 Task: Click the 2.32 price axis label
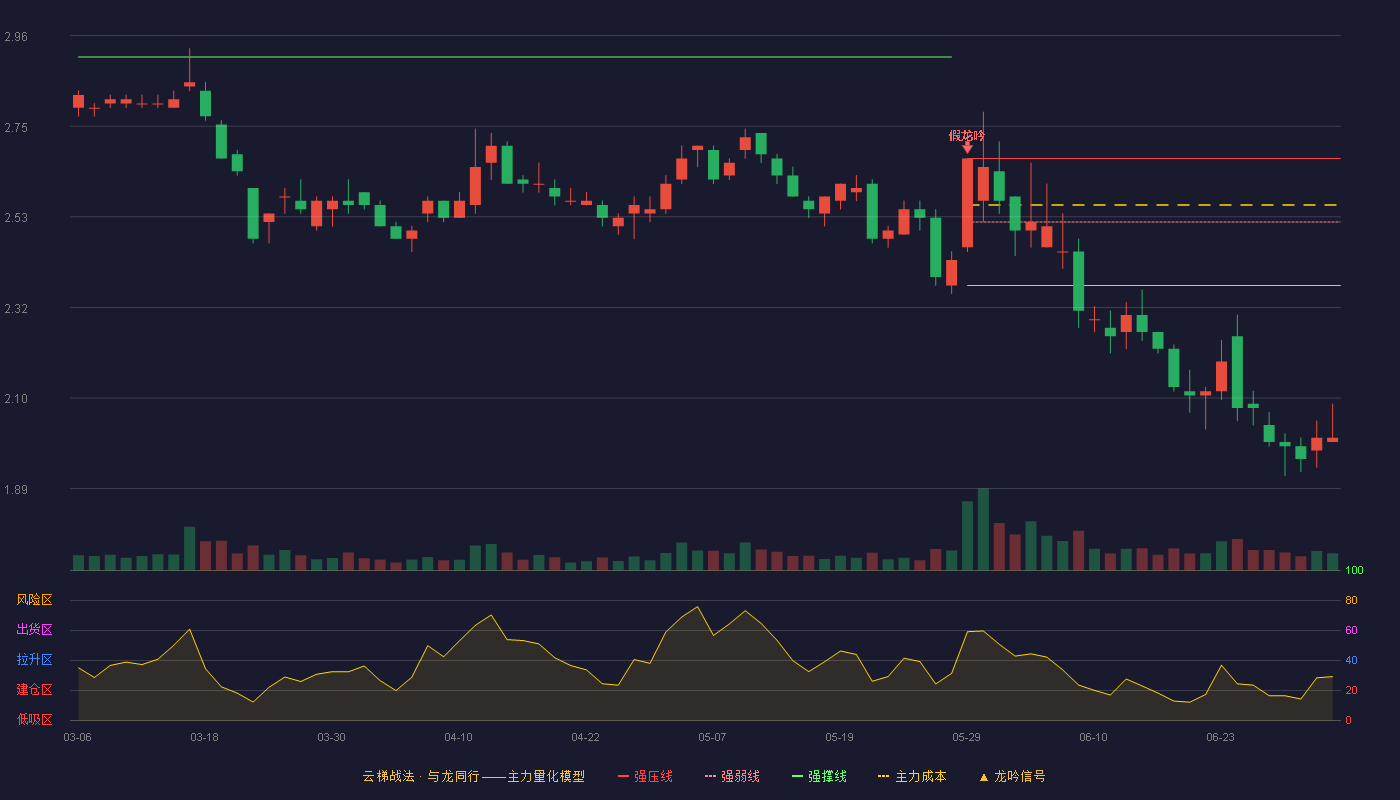(x=16, y=308)
